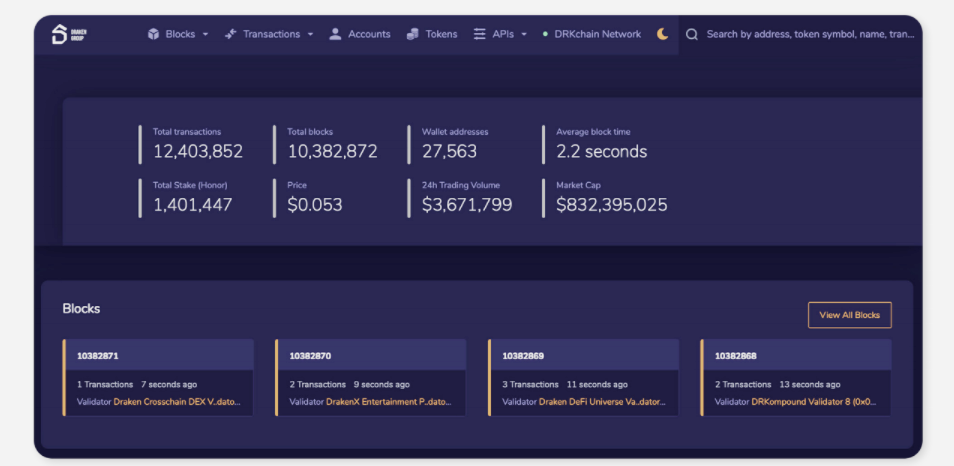The image size is (954, 466).
Task: Focus the address search input field
Action: (x=810, y=35)
